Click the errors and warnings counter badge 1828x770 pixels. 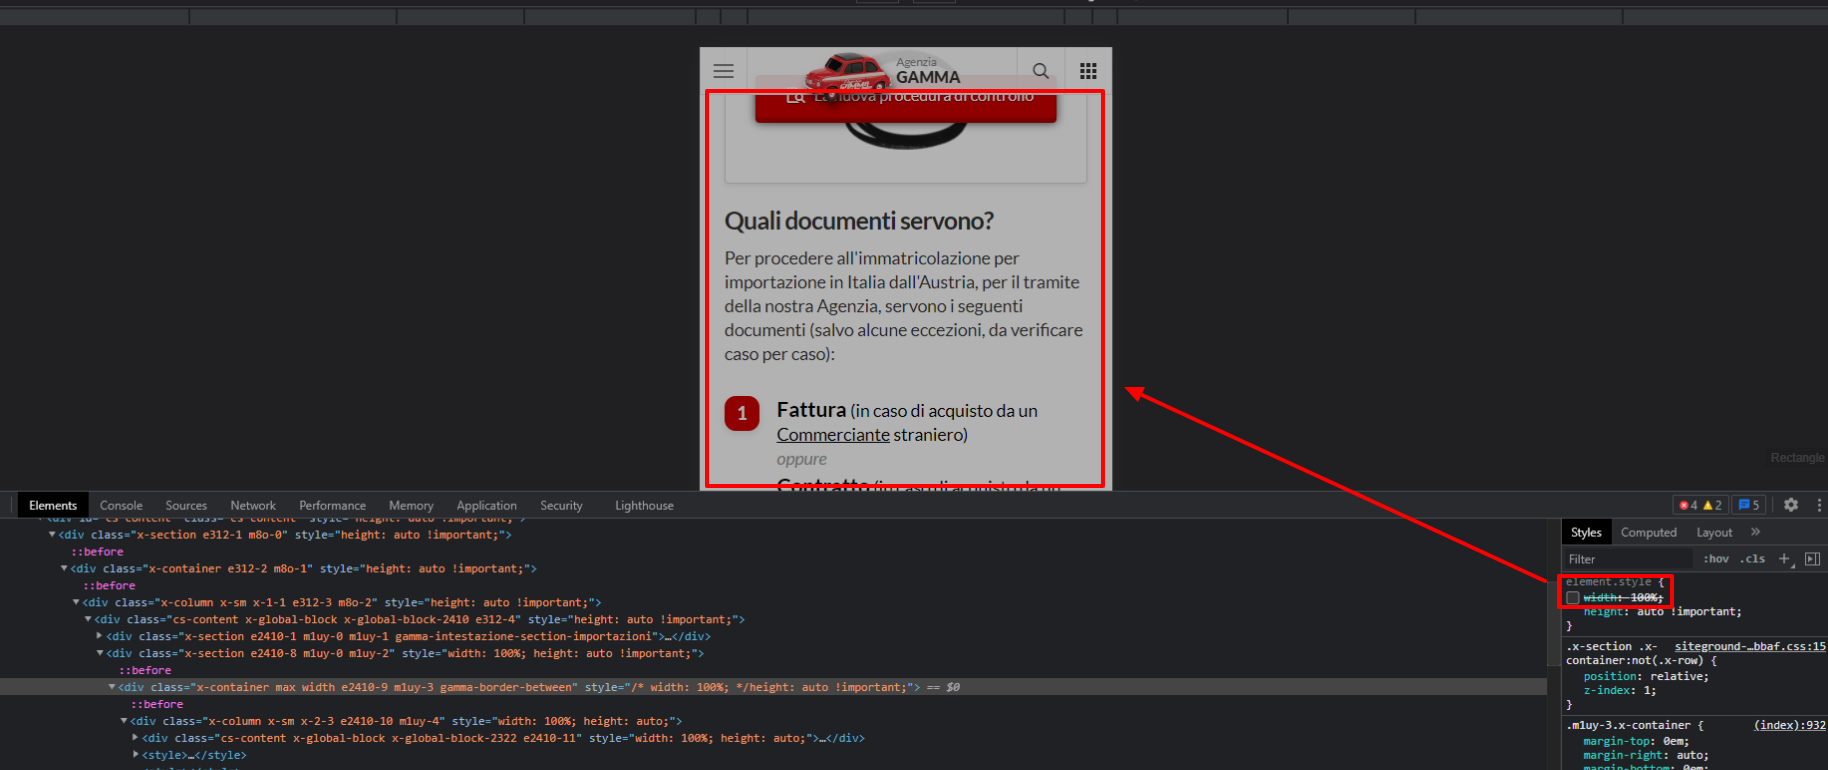tap(1700, 505)
